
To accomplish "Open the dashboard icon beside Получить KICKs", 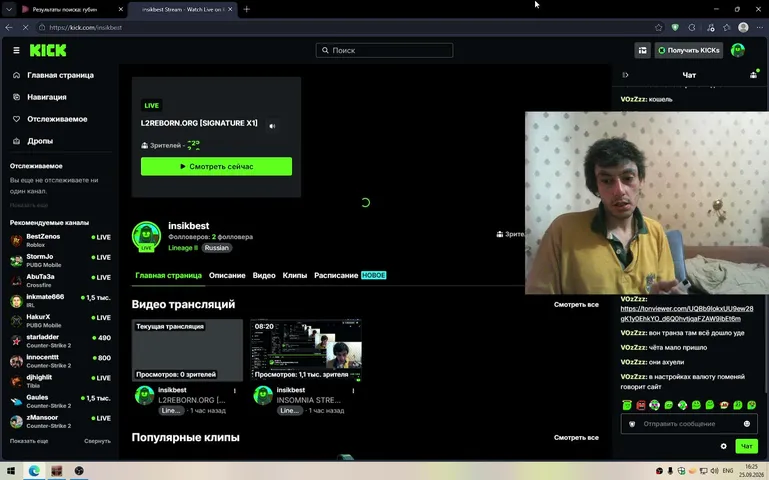I will click(x=642, y=51).
